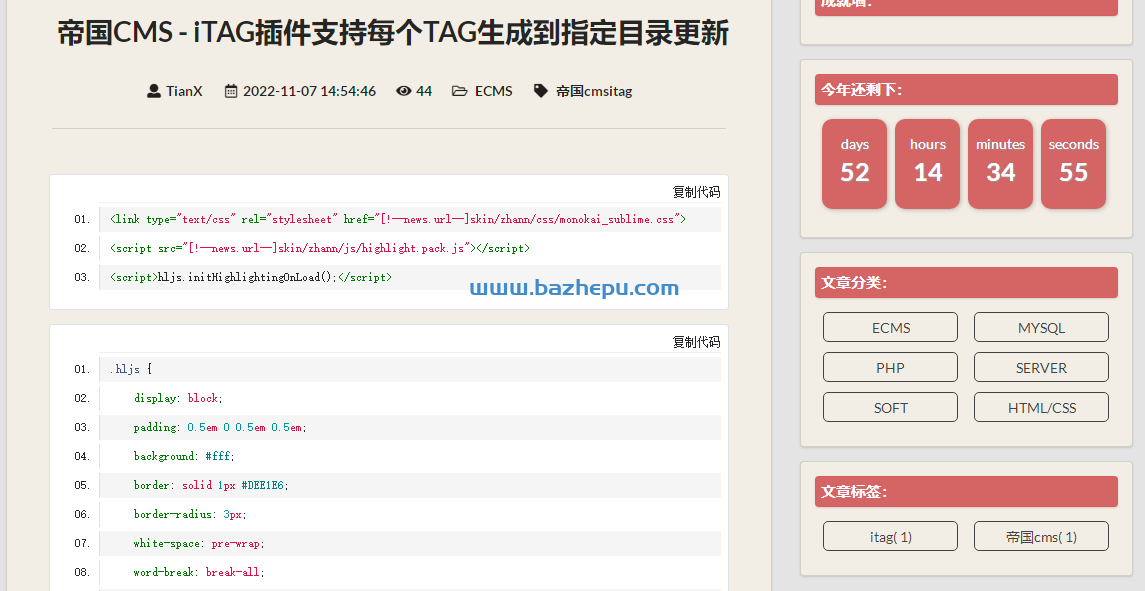The height and width of the screenshot is (591, 1145).
Task: Select MYSQL category button
Action: (x=1041, y=327)
